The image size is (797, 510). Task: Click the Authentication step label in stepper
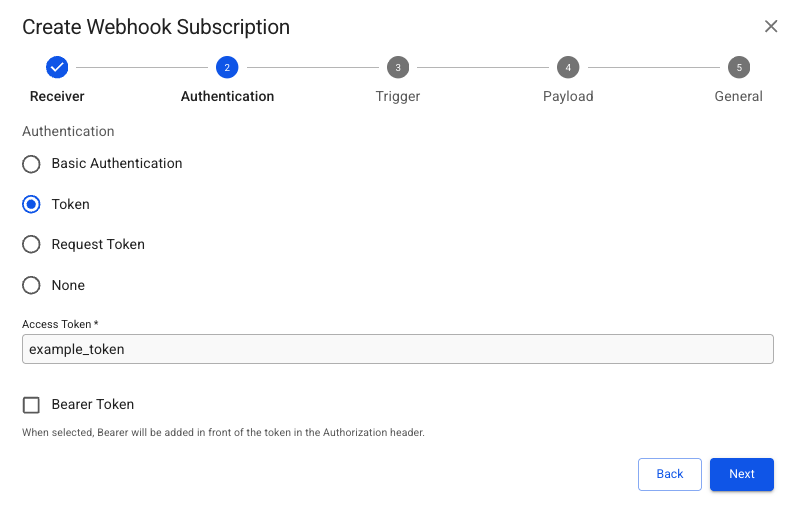pyautogui.click(x=227, y=97)
